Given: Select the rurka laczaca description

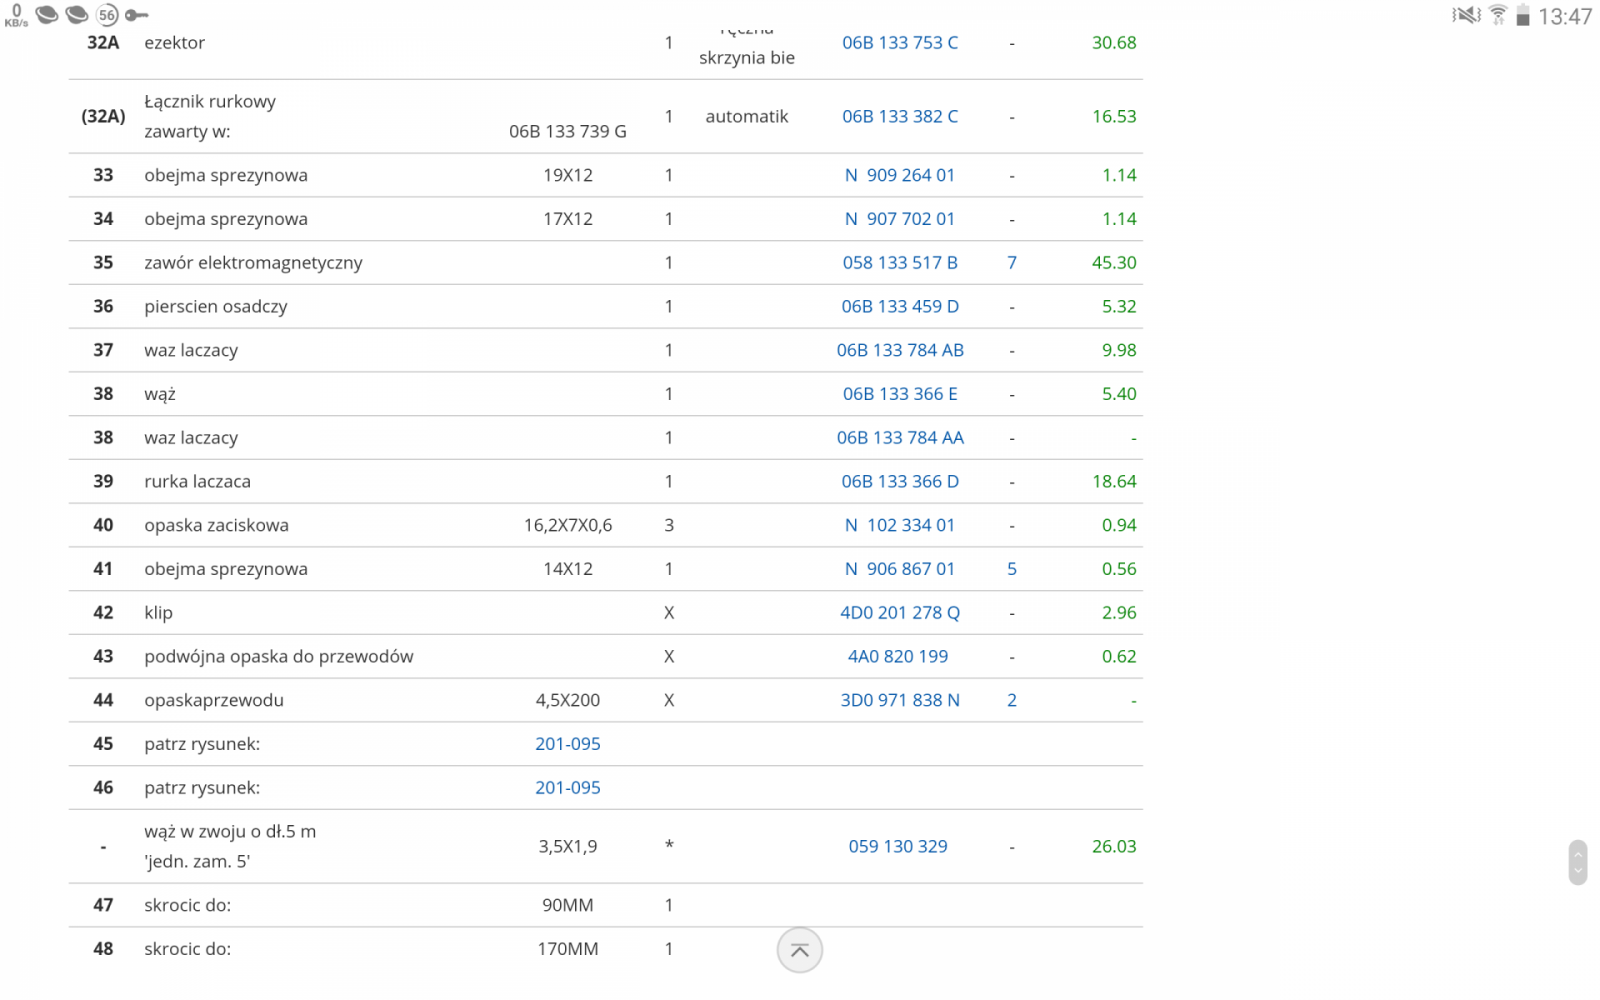Looking at the screenshot, I should pos(197,482).
